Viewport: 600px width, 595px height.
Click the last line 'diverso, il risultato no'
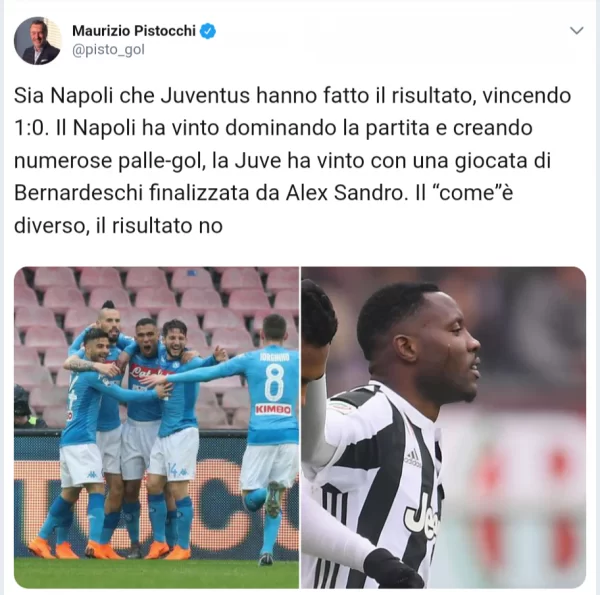coord(118,226)
